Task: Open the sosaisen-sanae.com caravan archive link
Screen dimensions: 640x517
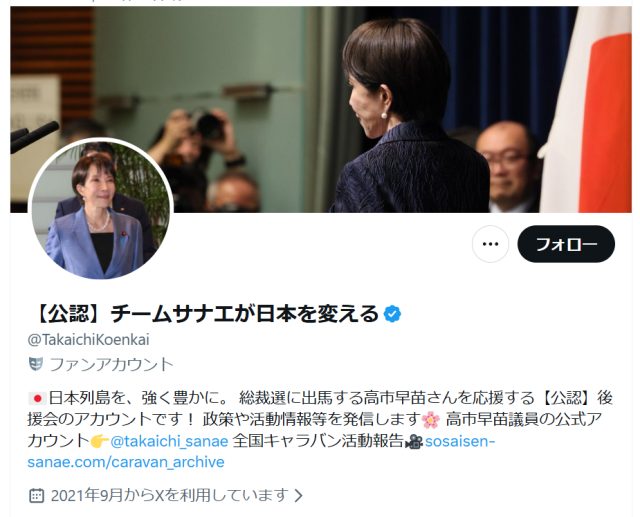Action: (x=261, y=452)
